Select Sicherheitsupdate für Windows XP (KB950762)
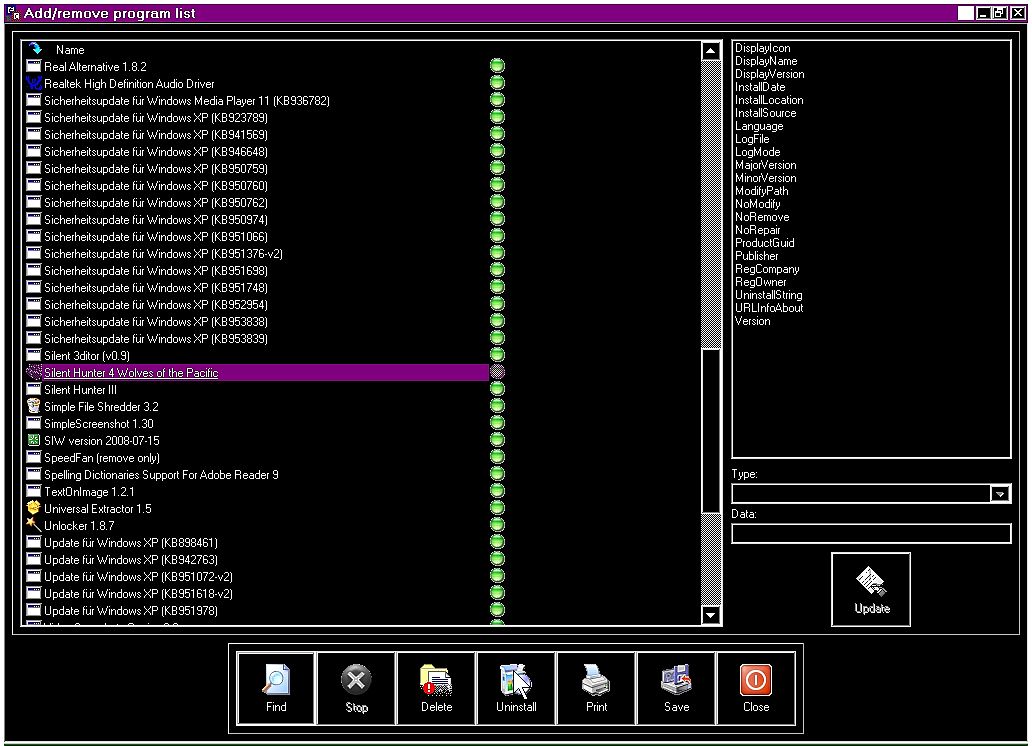The width and height of the screenshot is (1032, 746). [156, 203]
